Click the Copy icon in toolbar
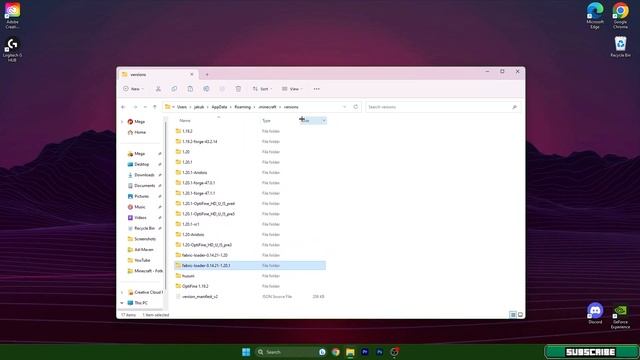The width and height of the screenshot is (640, 360). [174, 89]
